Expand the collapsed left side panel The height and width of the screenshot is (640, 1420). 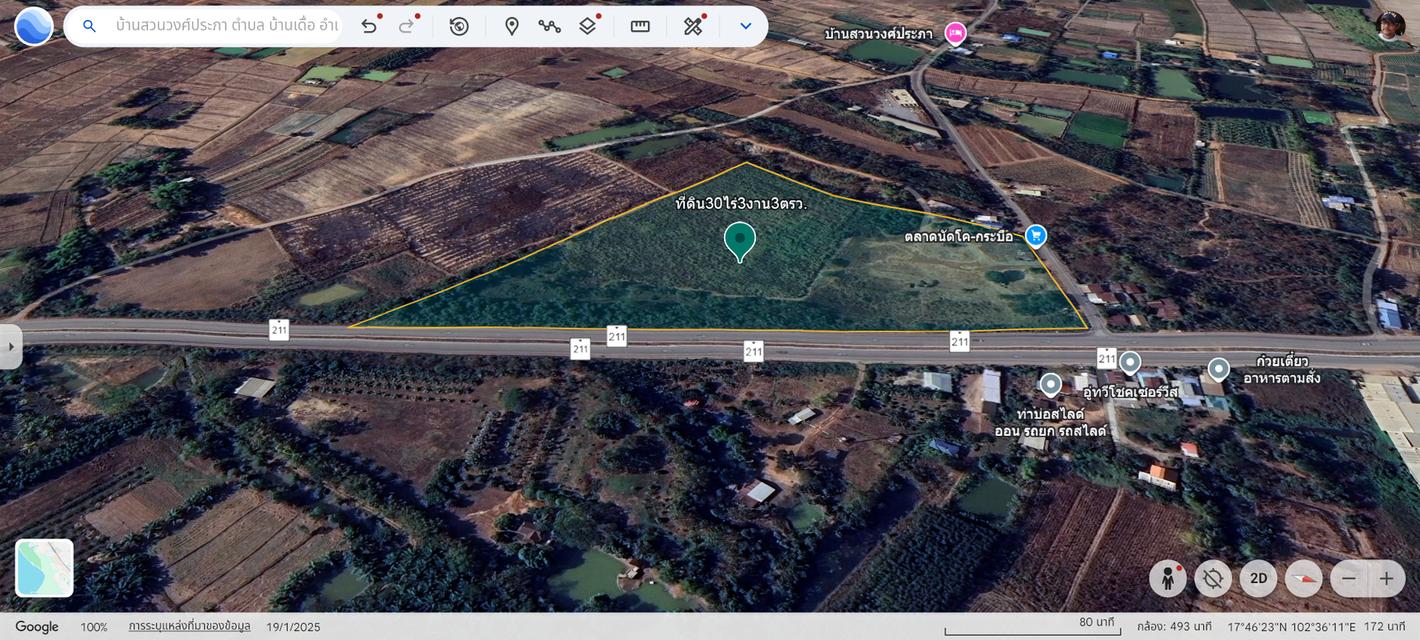11,347
